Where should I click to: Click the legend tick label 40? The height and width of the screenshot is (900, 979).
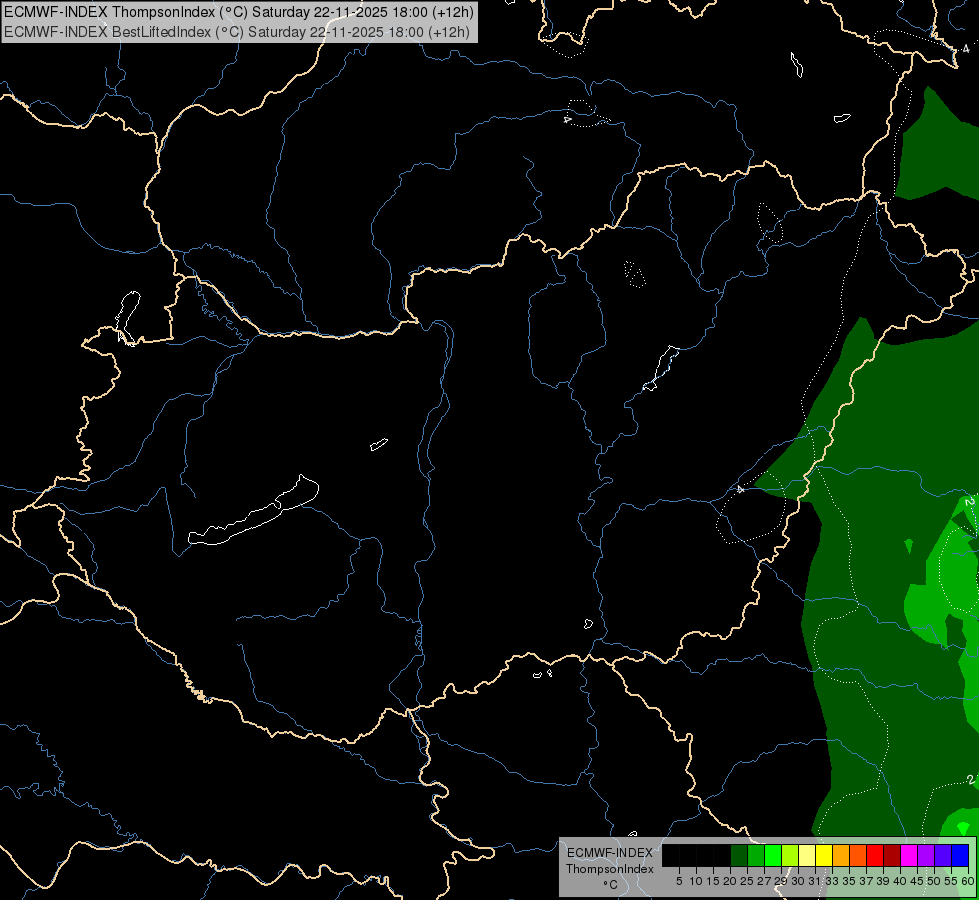[x=900, y=881]
